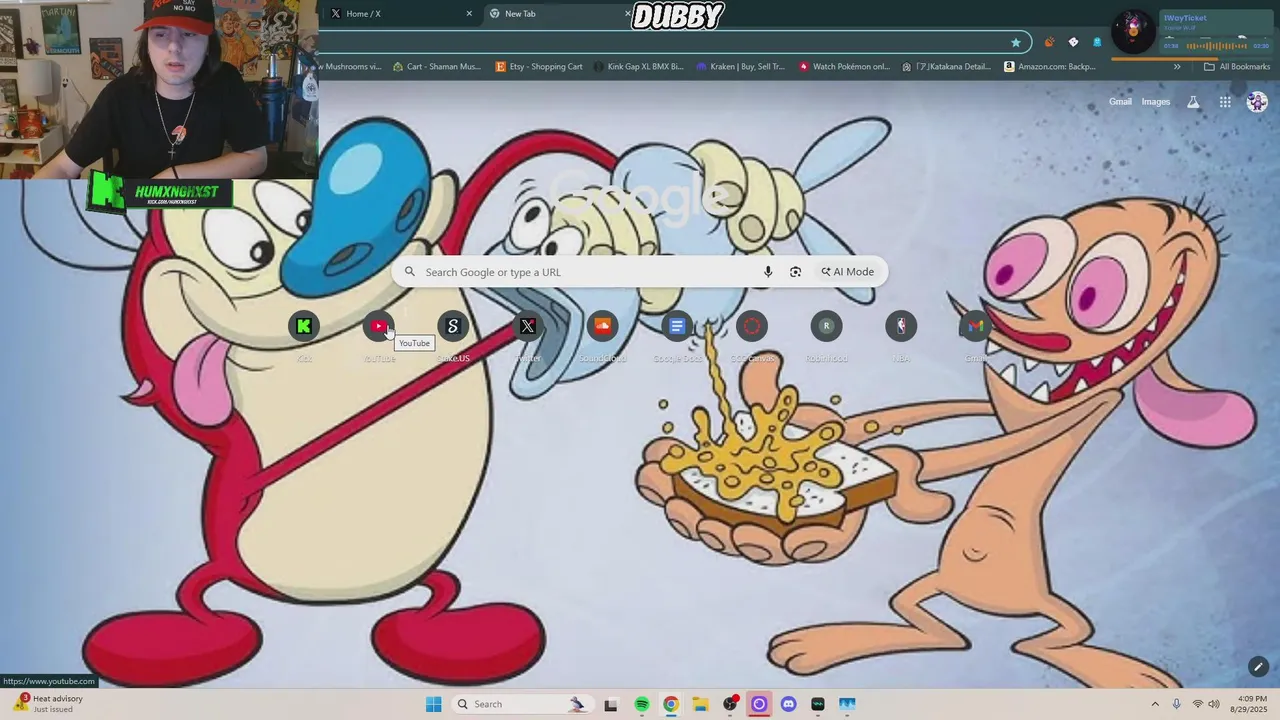Open the Google apps grid
The height and width of the screenshot is (720, 1280).
[x=1225, y=102]
